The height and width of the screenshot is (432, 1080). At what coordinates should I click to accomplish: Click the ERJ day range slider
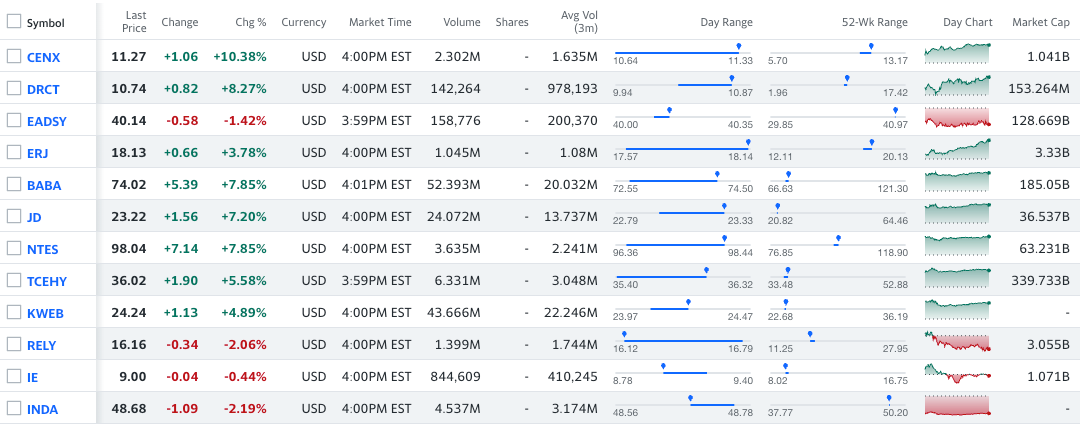pyautogui.click(x=683, y=150)
